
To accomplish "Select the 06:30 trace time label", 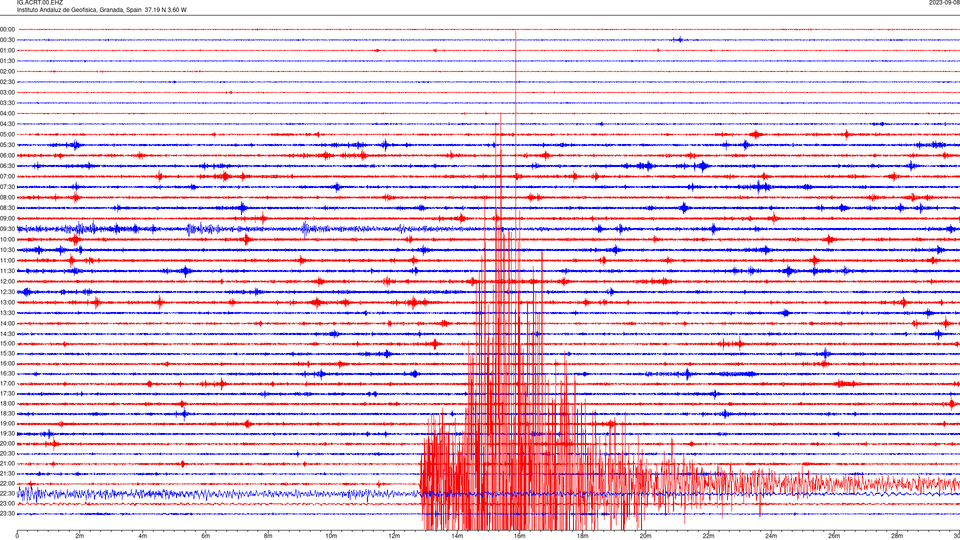I will tap(7, 166).
